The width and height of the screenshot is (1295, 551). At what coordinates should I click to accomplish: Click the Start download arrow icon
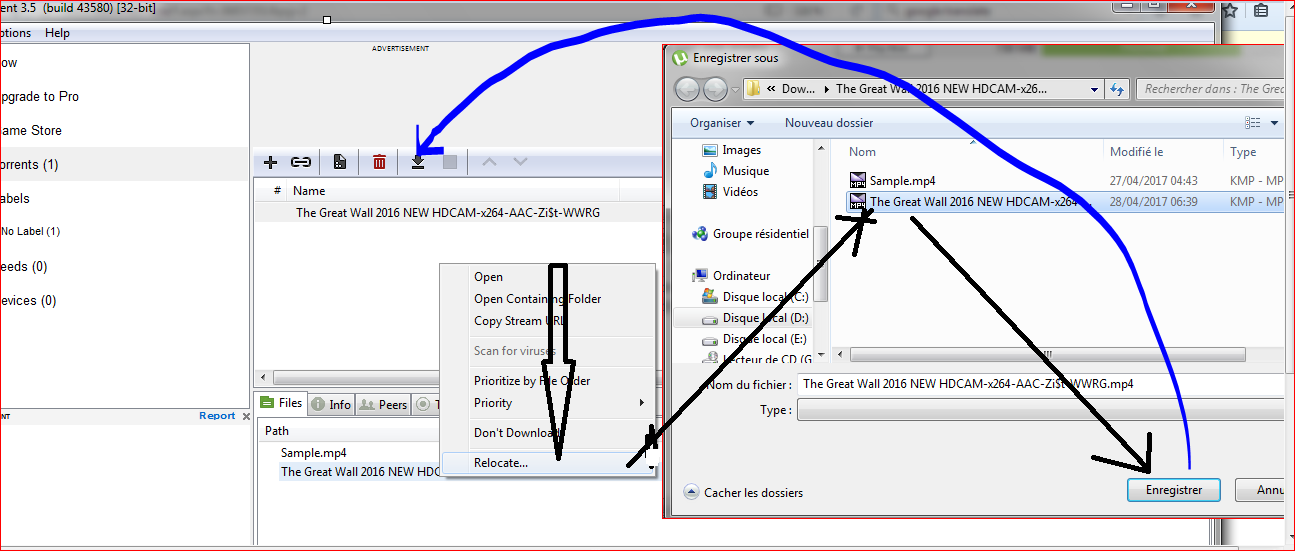418,163
